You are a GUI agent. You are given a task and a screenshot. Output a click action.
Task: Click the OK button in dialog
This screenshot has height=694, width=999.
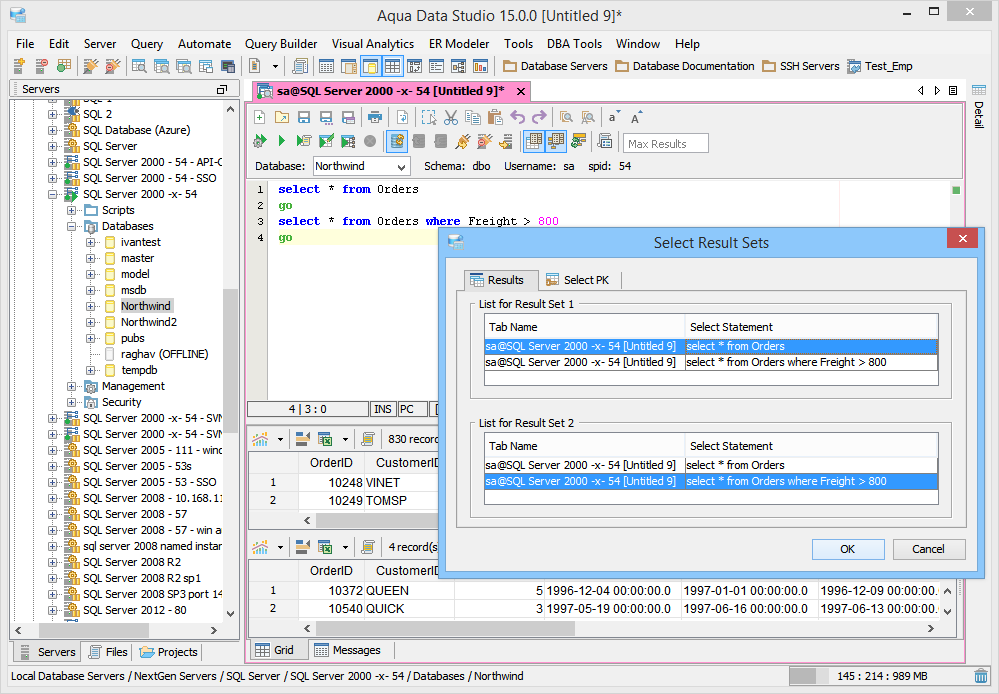pyautogui.click(x=847, y=549)
